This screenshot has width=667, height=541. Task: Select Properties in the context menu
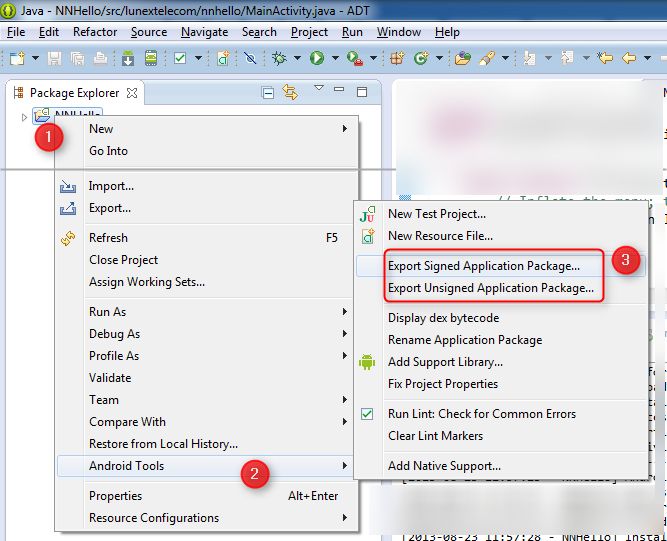(206, 496)
